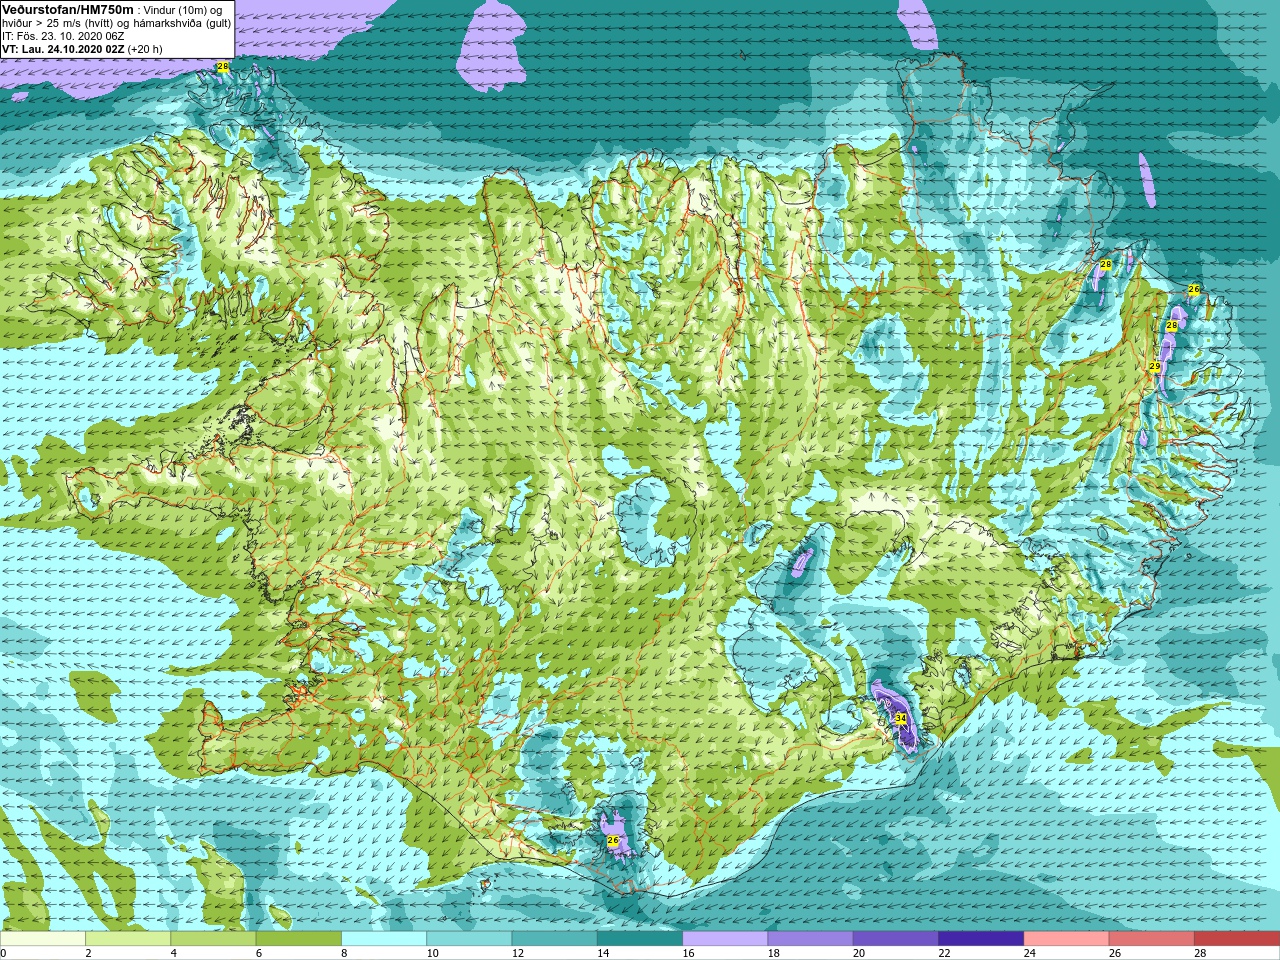The image size is (1280, 960).
Task: Click the '8' value on the legend scale
Action: coord(345,953)
